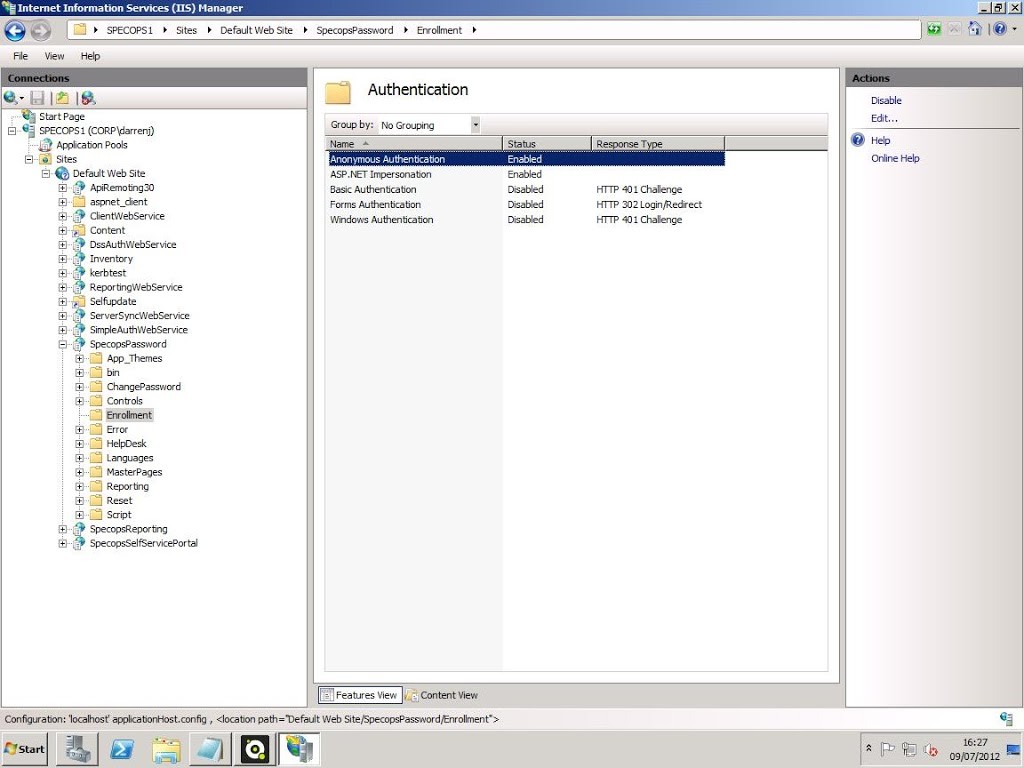The height and width of the screenshot is (768, 1024).
Task: Sort by the Status column header
Action: point(547,144)
